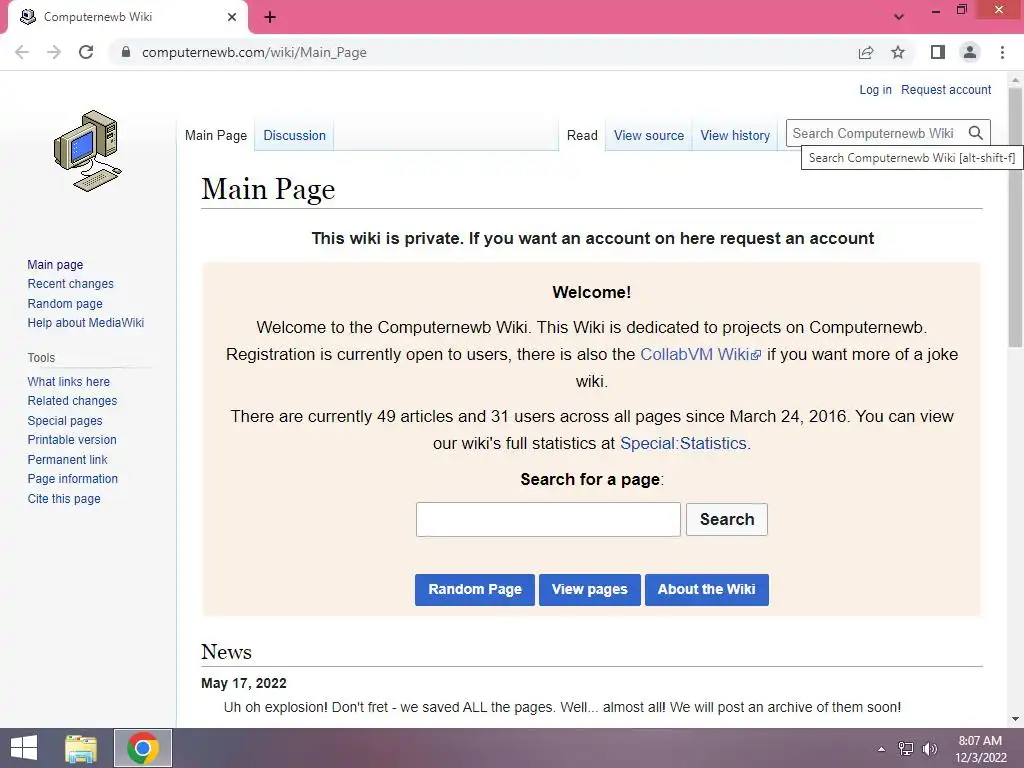Viewport: 1024px width, 768px height.
Task: Click the About the Wiki button
Action: point(707,590)
